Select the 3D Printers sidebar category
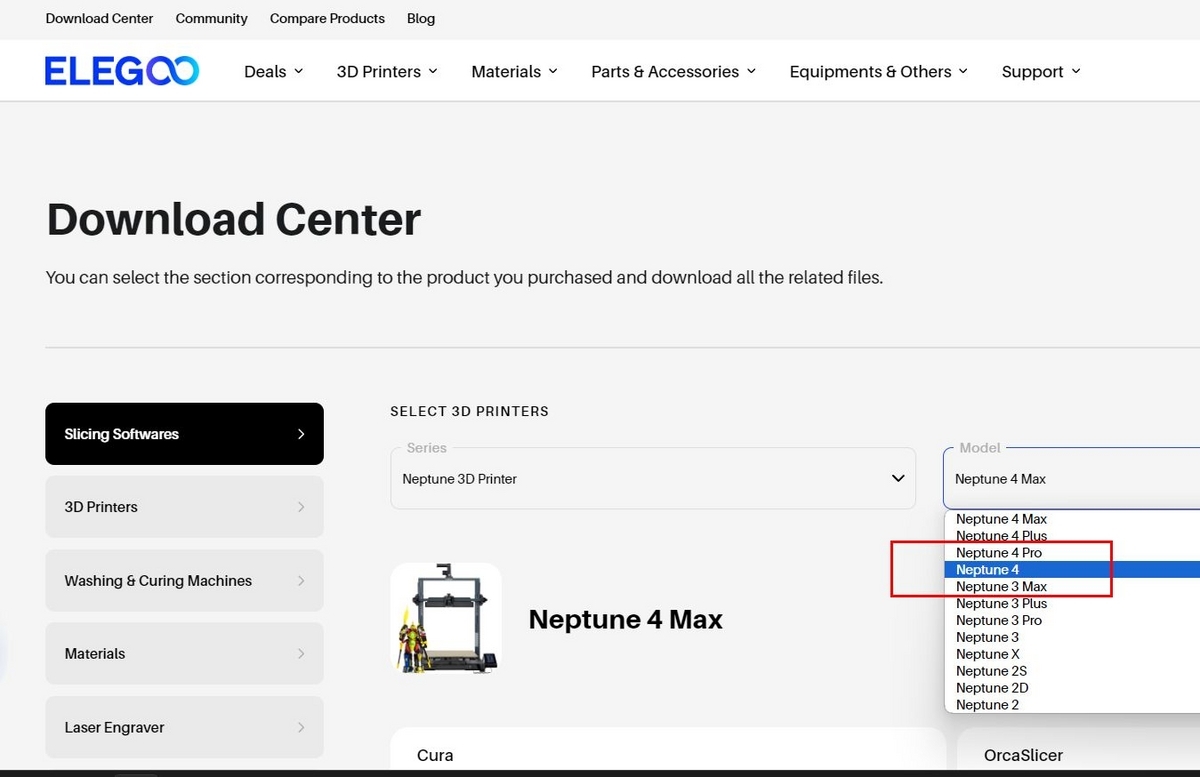Screen dimensions: 1200x777 [184, 507]
